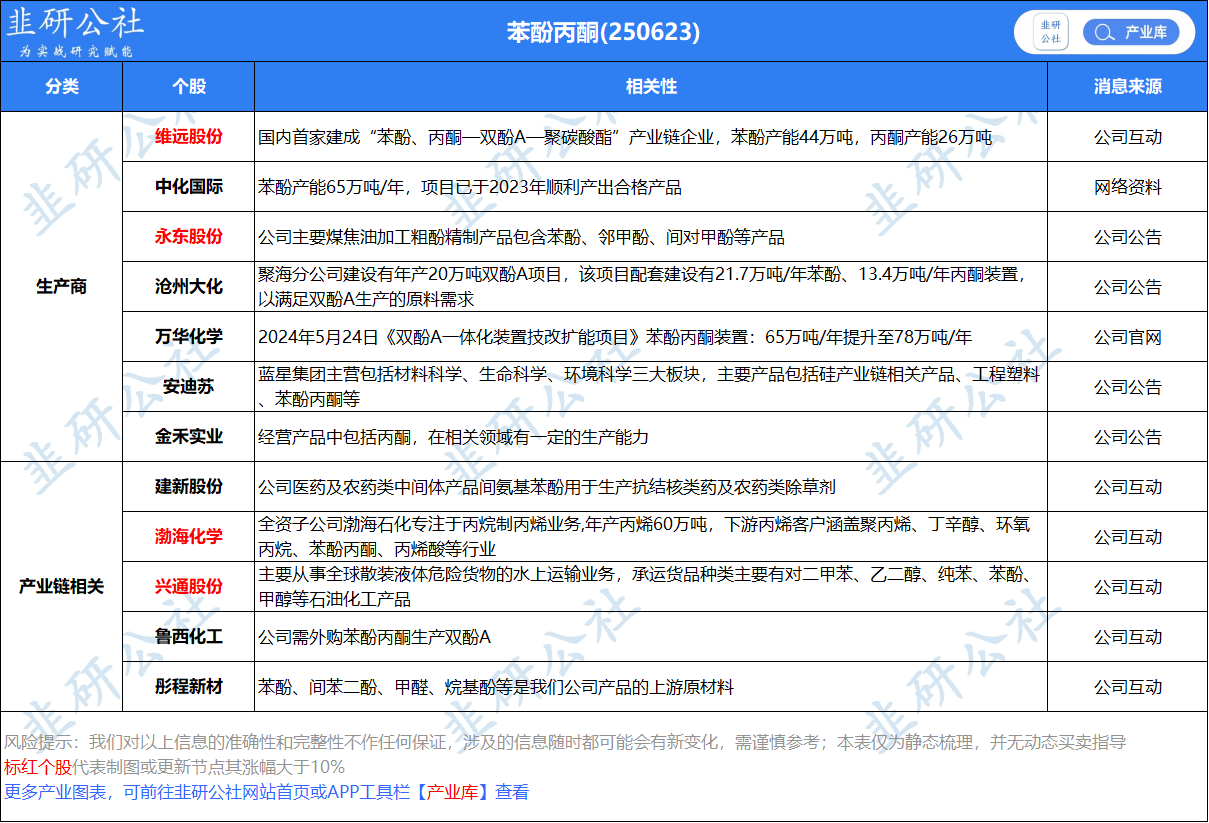Click 金禾实业 description 经营产品中包括丙酮
The height and width of the screenshot is (823, 1209).
[x=454, y=437]
